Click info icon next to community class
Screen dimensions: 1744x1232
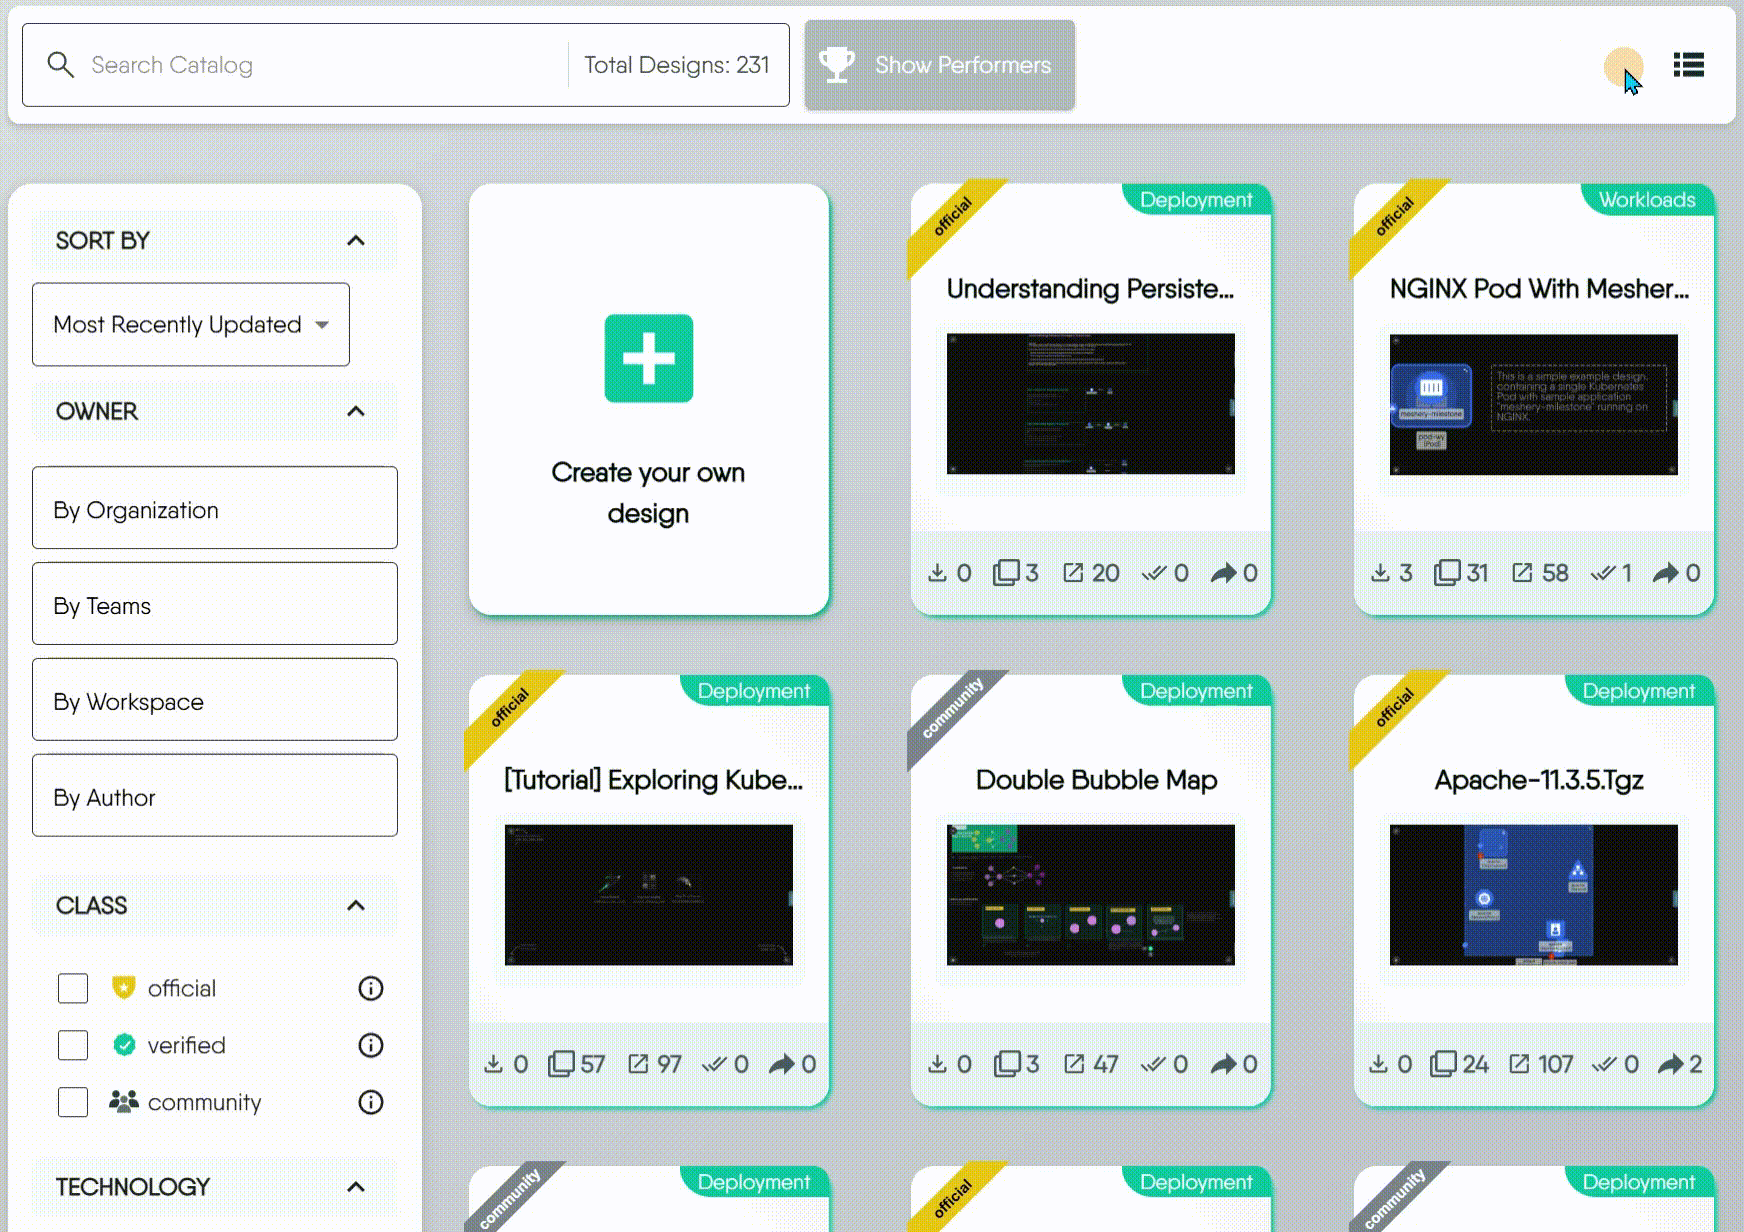pyautogui.click(x=370, y=1102)
